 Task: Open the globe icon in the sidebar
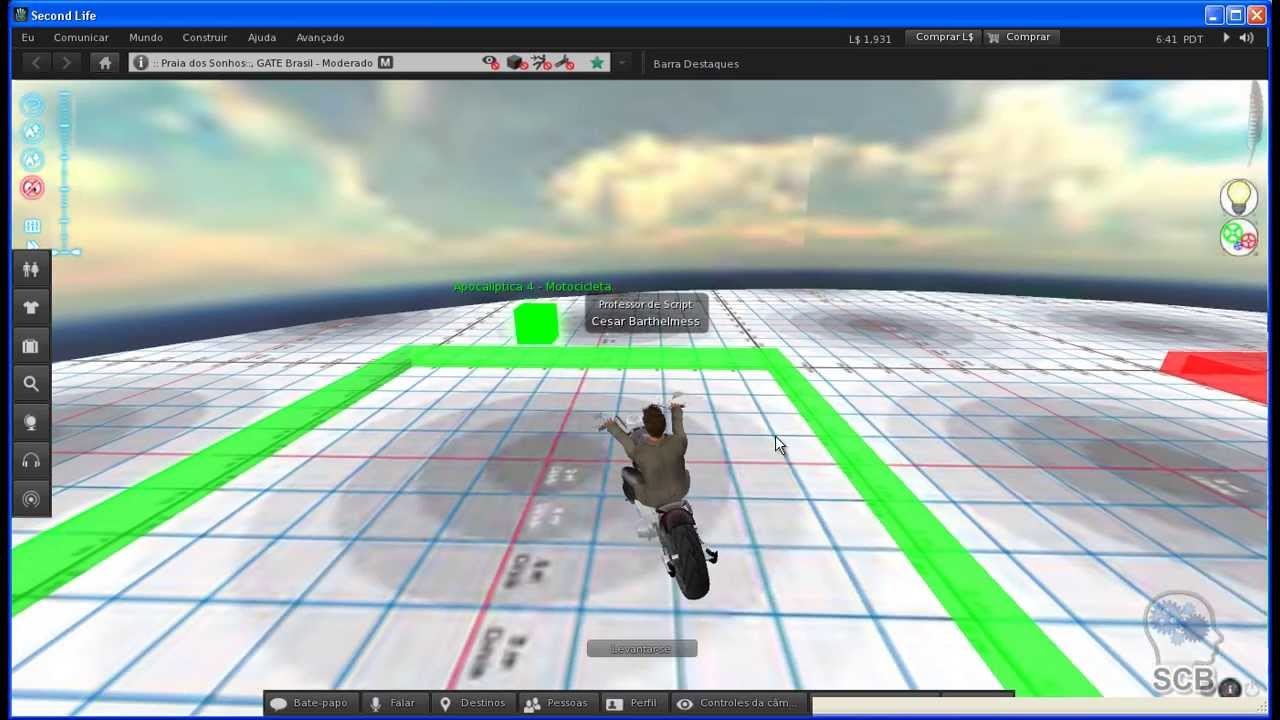pos(31,422)
